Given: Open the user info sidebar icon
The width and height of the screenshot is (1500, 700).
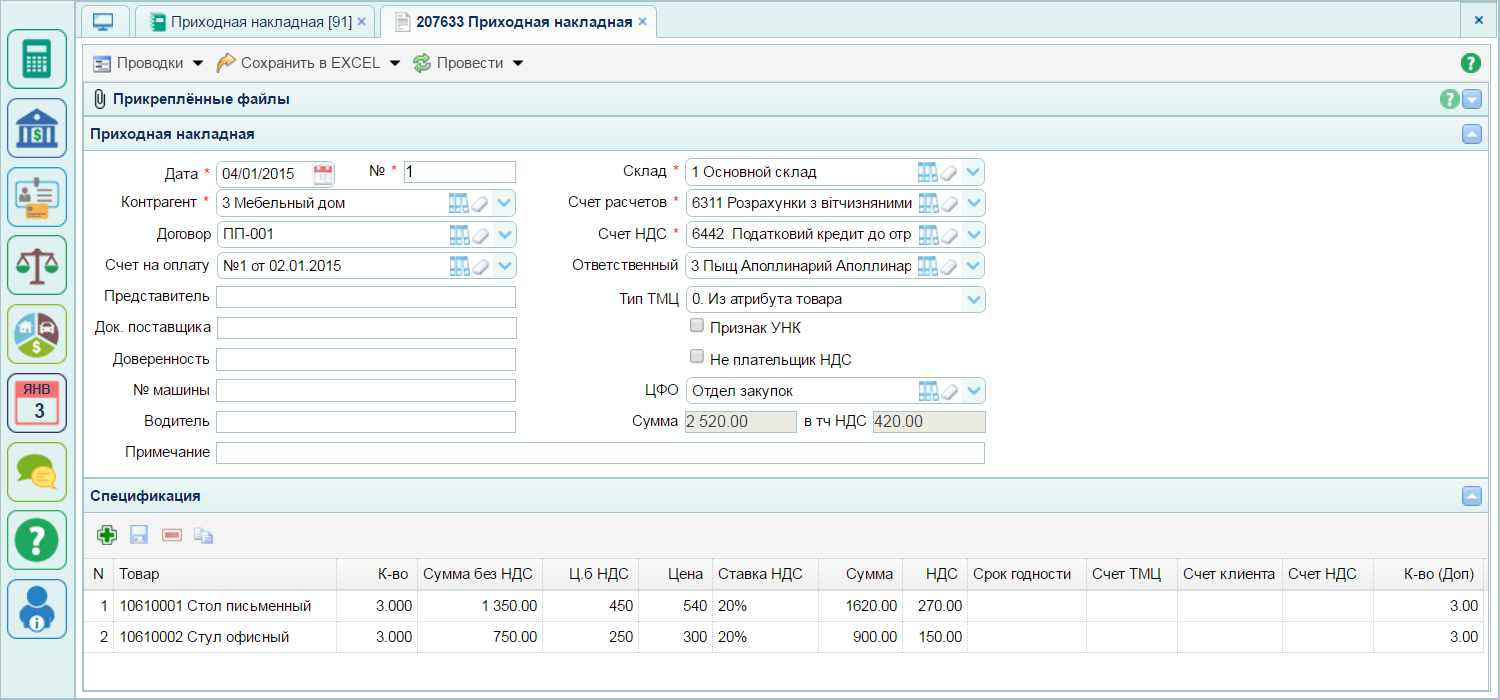Looking at the screenshot, I should 37,609.
